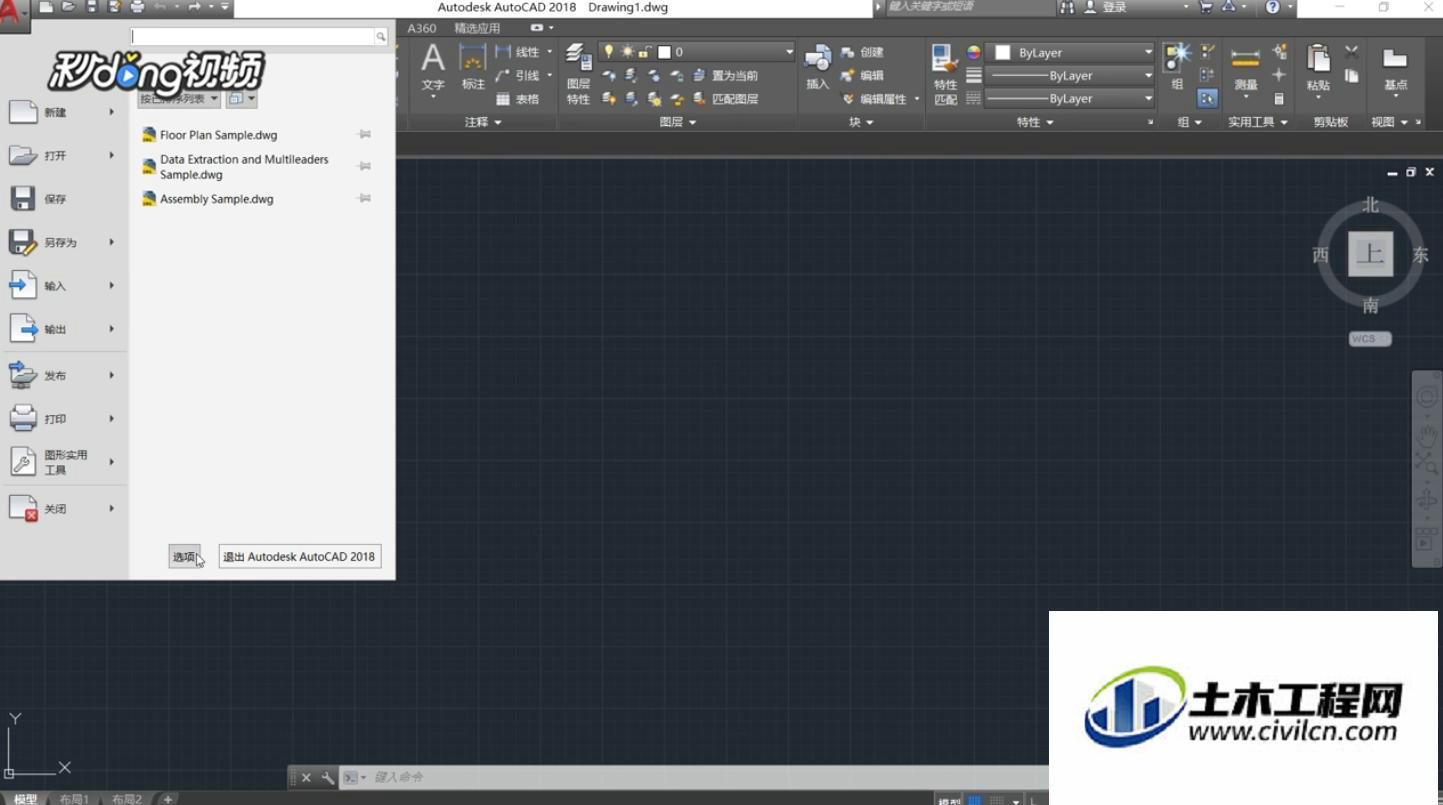This screenshot has height=805, width=1443.
Task: Click the quick-access New drawing icon
Action: pyautogui.click(x=47, y=7)
